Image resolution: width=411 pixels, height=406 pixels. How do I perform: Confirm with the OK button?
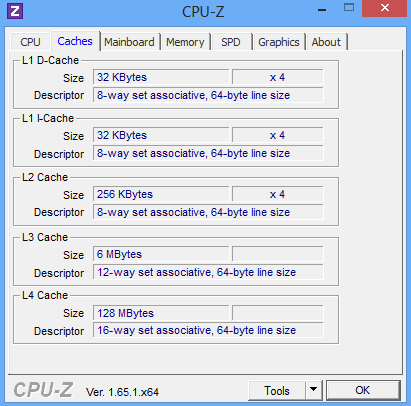363,390
